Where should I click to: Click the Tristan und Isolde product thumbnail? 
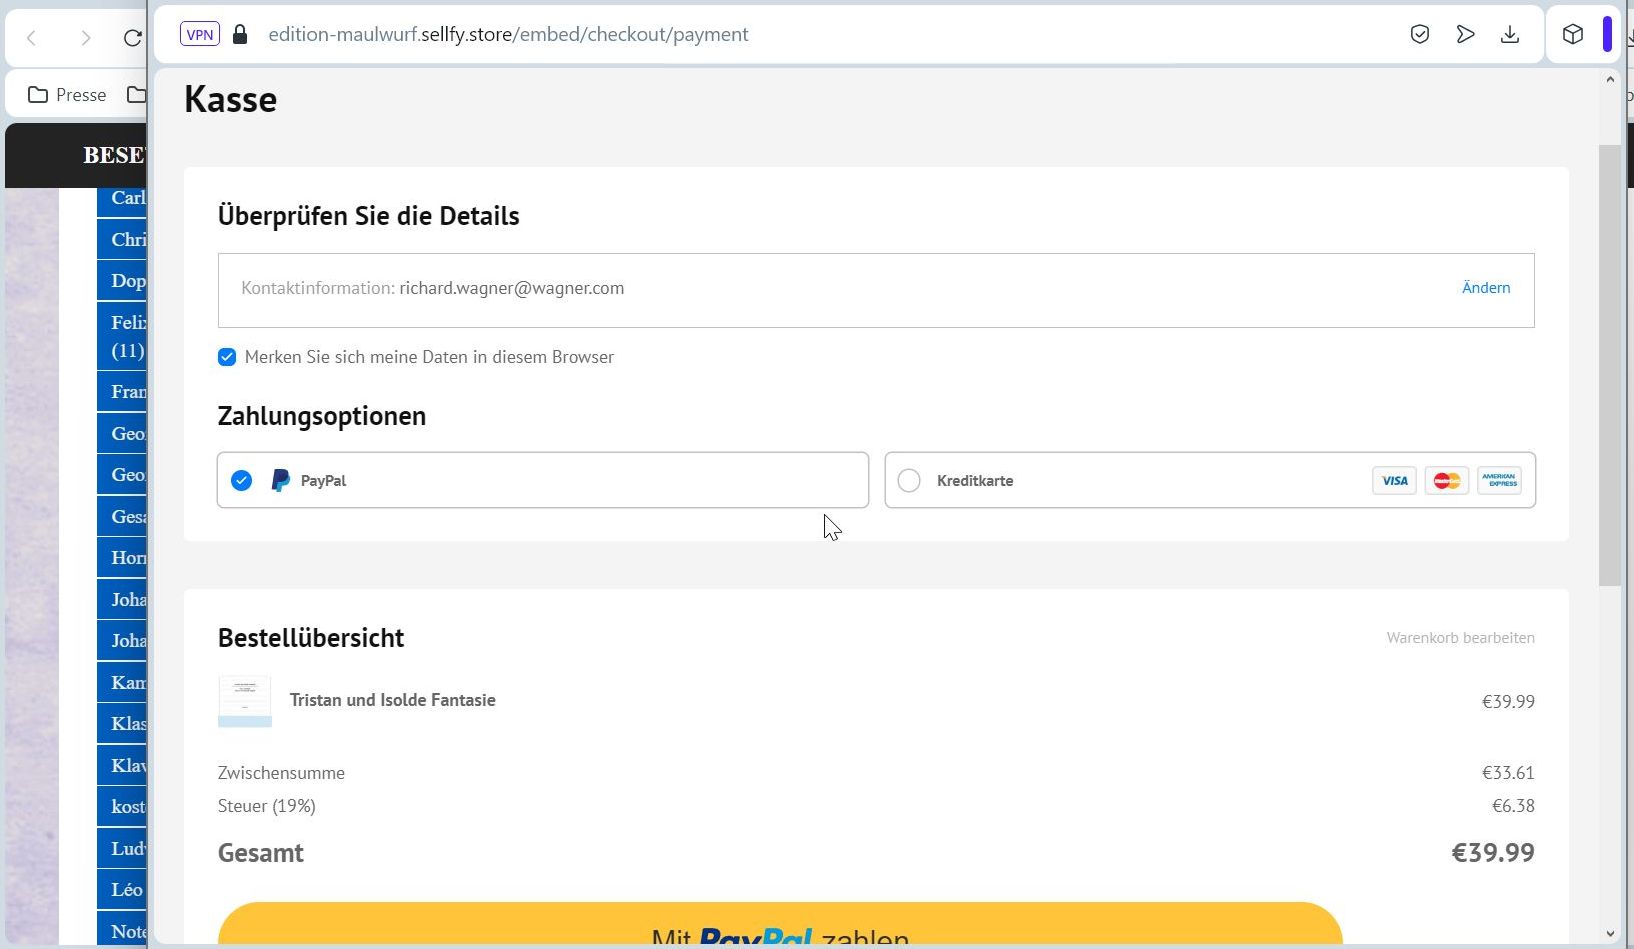tap(245, 701)
